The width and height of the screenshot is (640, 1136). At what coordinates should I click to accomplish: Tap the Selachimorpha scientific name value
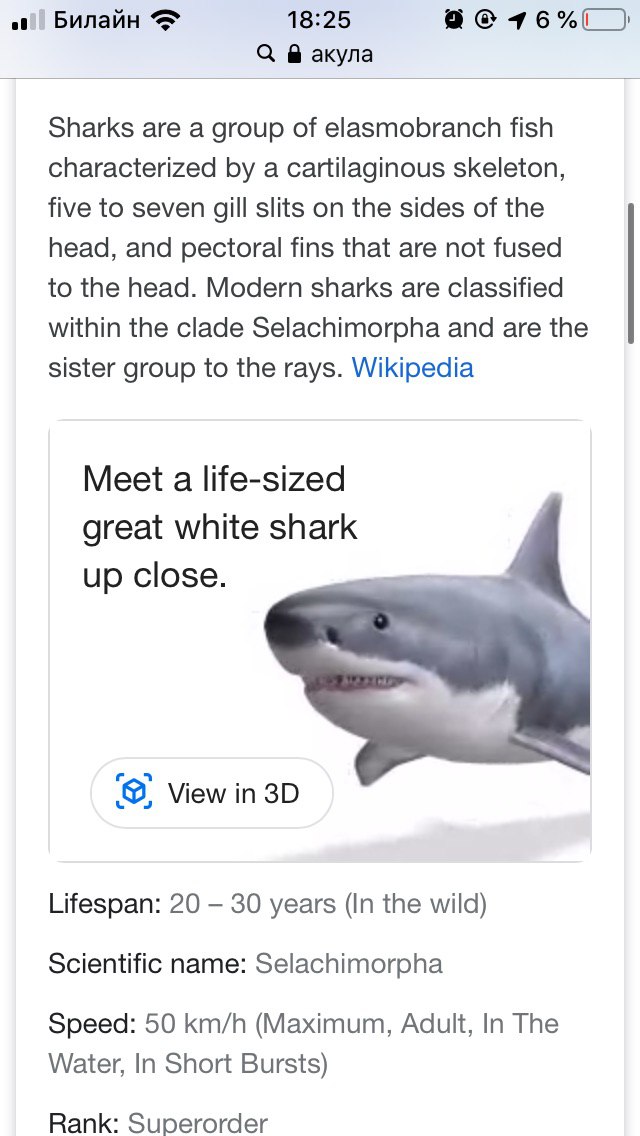click(349, 964)
